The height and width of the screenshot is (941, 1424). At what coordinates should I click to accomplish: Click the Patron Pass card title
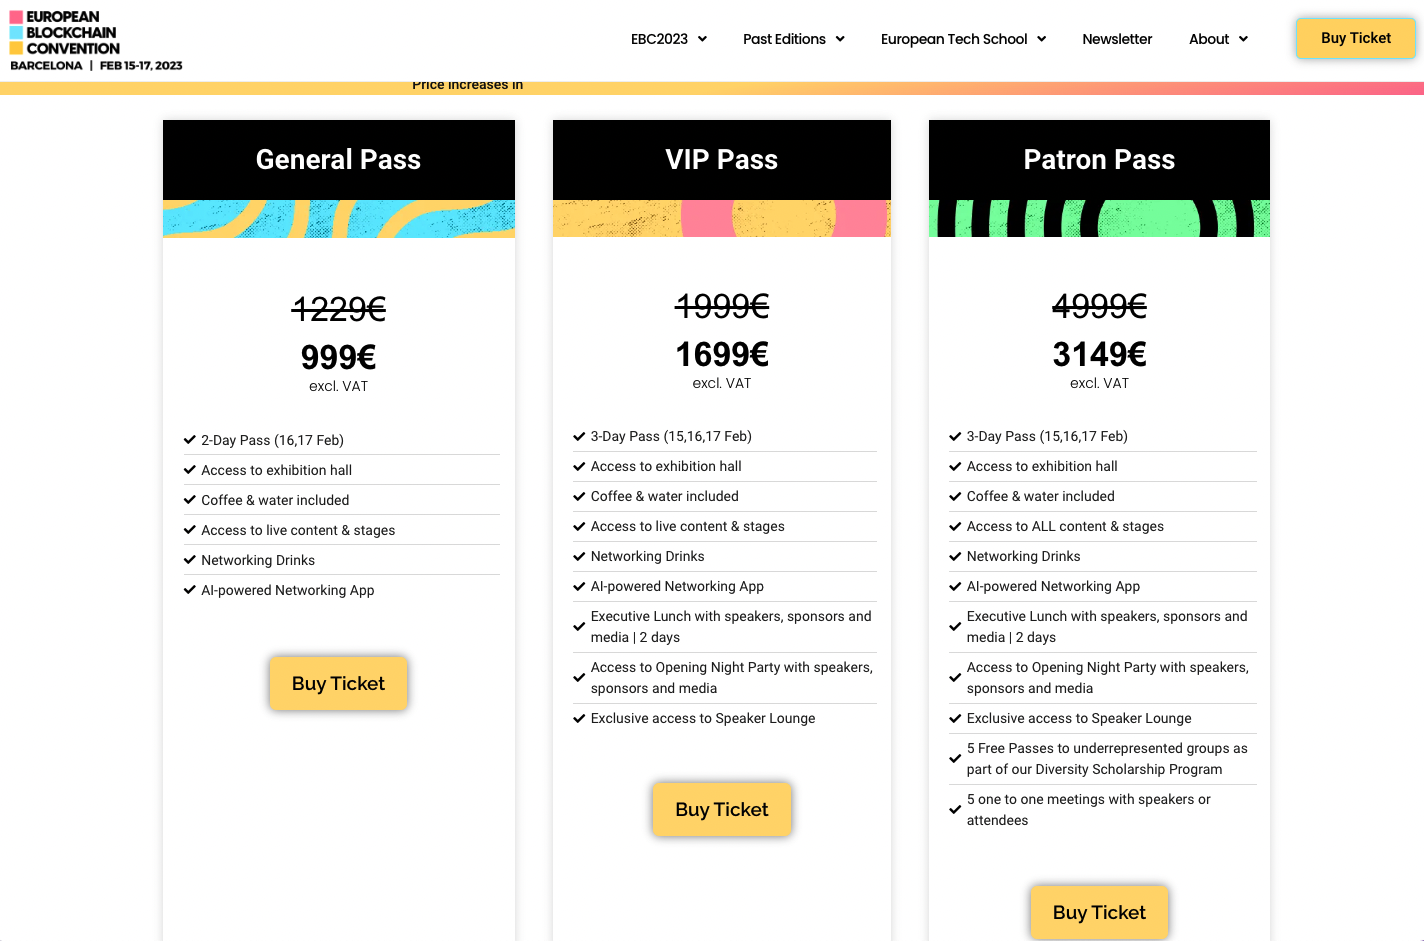1099,160
